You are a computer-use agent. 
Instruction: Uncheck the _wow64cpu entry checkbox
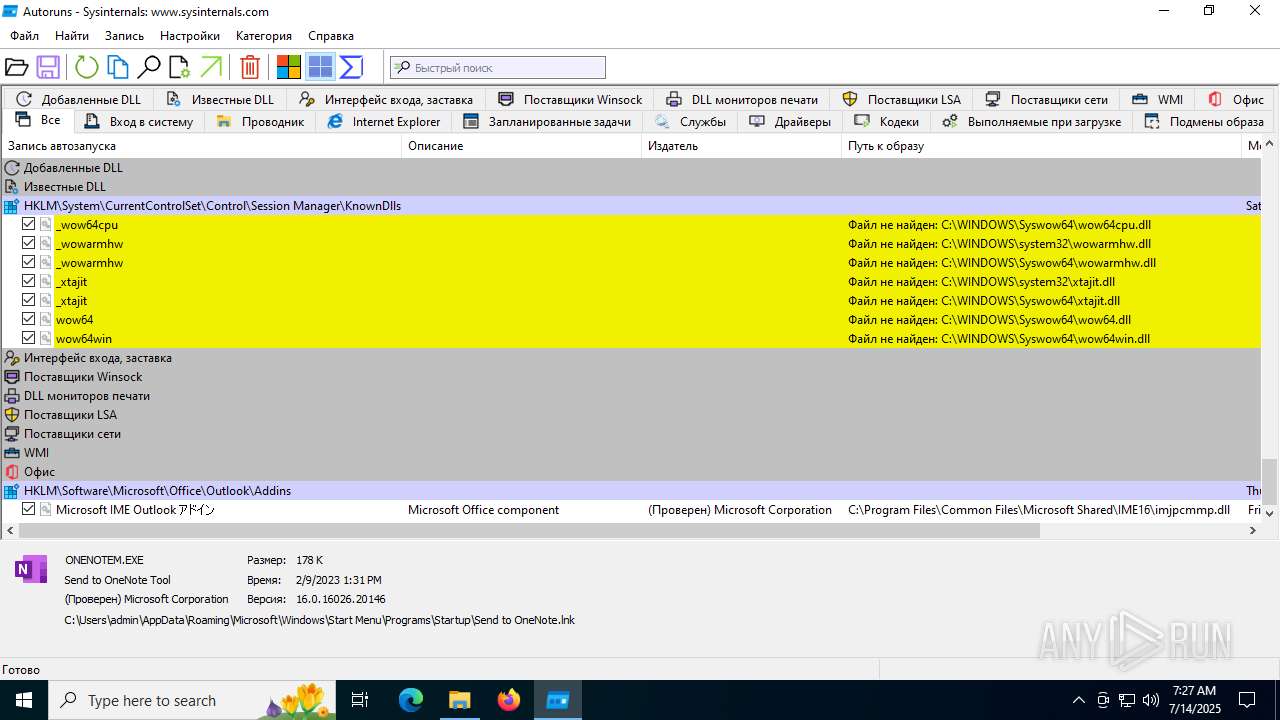tap(28, 224)
